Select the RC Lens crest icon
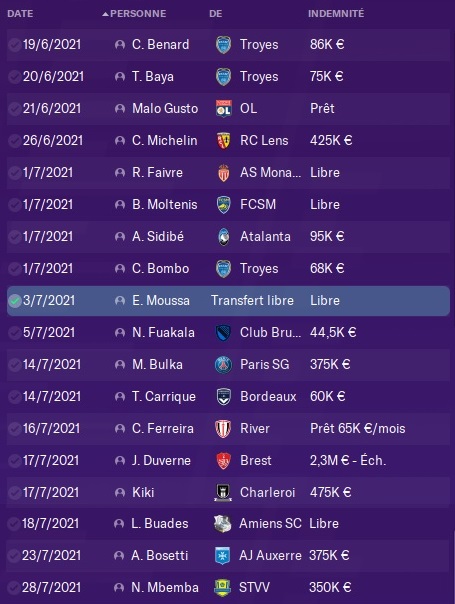This screenshot has height=604, width=455. pyautogui.click(x=223, y=141)
